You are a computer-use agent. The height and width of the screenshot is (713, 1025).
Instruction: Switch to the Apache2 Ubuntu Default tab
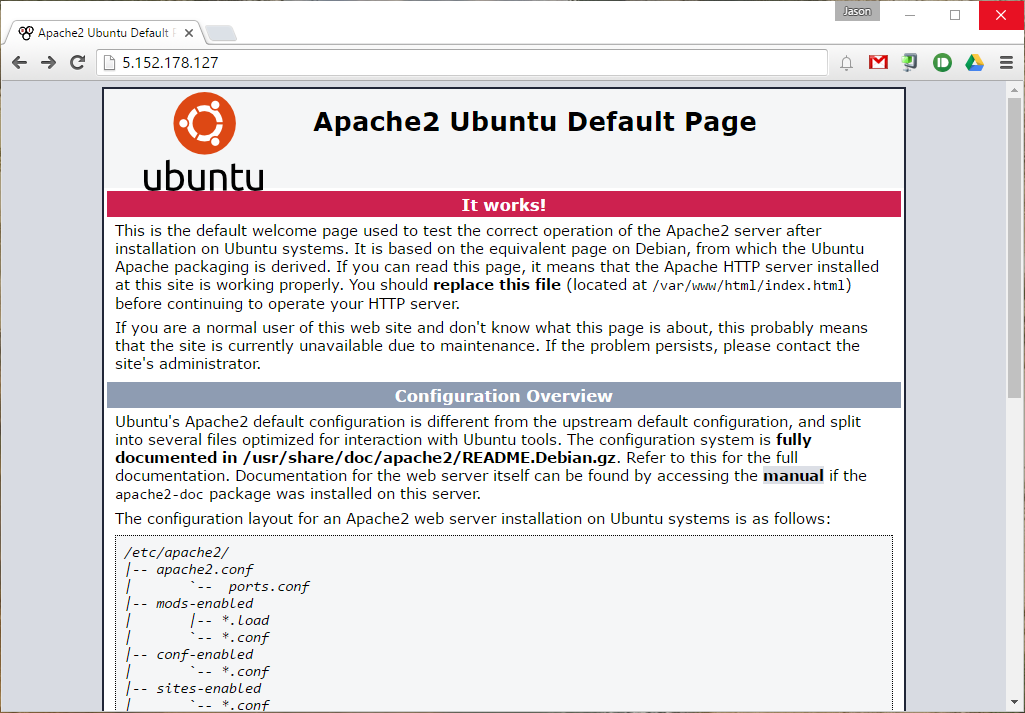click(x=100, y=32)
